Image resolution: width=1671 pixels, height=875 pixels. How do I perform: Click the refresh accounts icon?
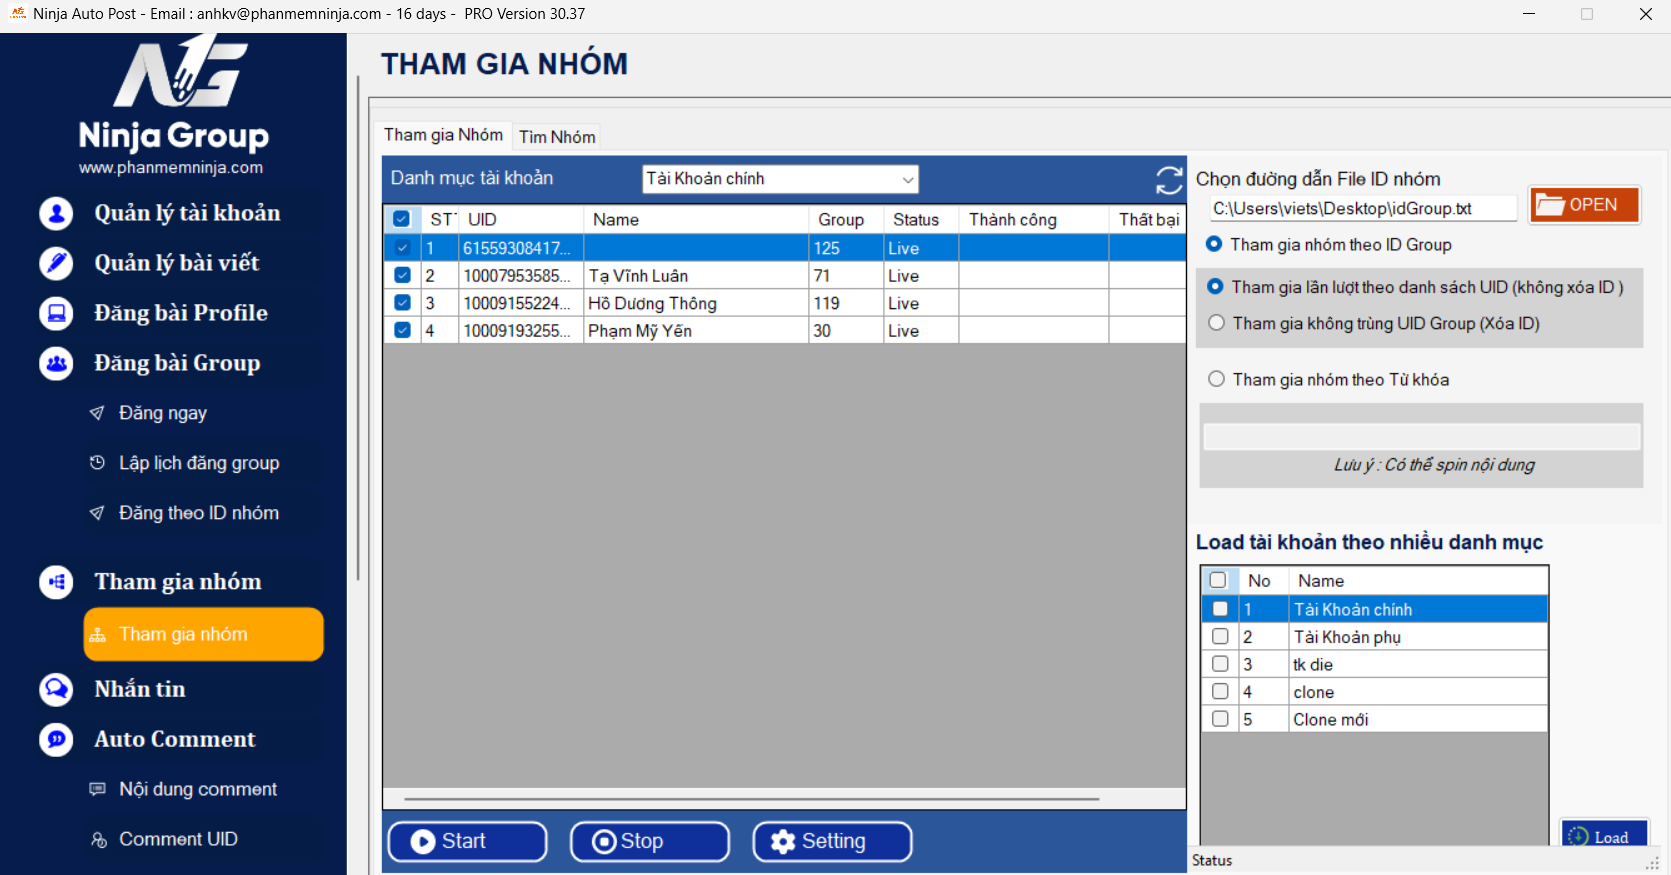click(x=1168, y=180)
